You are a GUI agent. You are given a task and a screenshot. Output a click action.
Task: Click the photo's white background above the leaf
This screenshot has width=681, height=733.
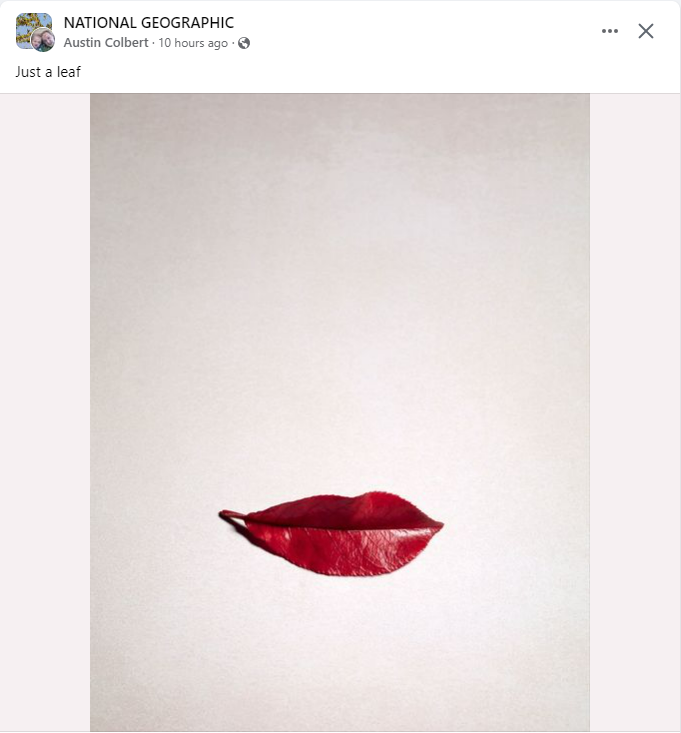(339, 300)
